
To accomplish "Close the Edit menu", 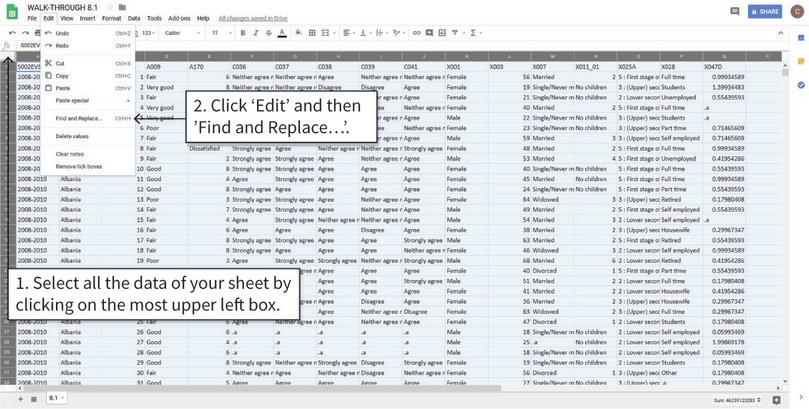I will click(48, 18).
